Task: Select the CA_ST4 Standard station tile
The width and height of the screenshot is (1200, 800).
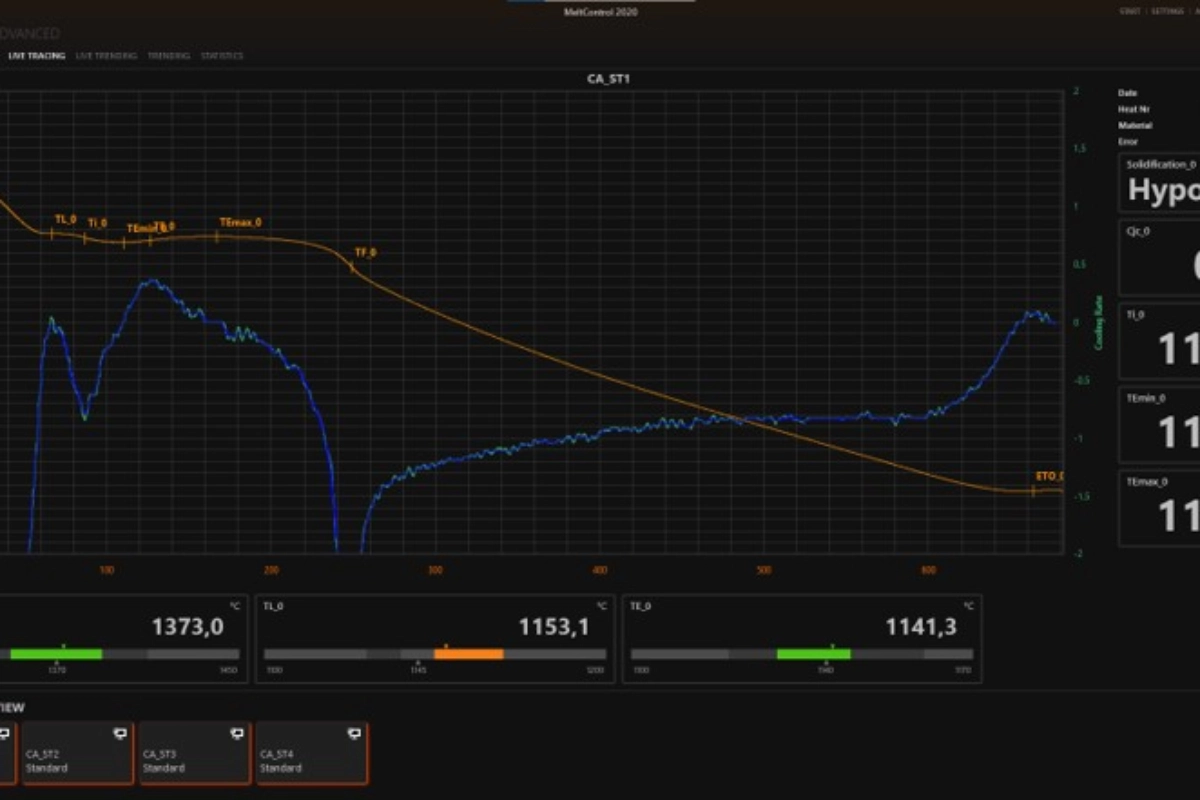Action: point(312,754)
